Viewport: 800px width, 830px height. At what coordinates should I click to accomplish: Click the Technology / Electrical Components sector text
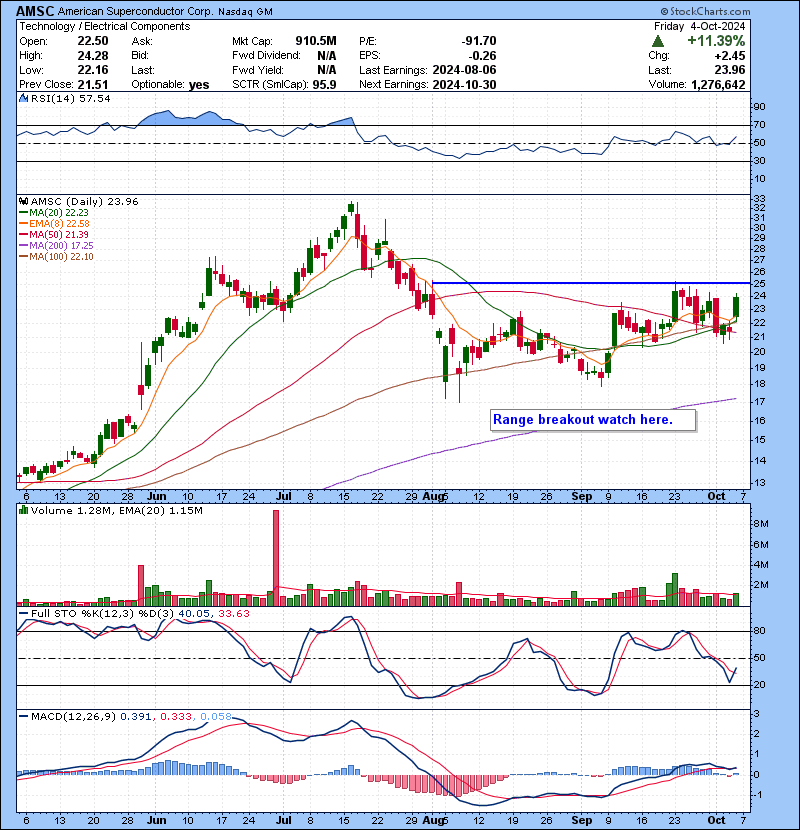tap(105, 26)
